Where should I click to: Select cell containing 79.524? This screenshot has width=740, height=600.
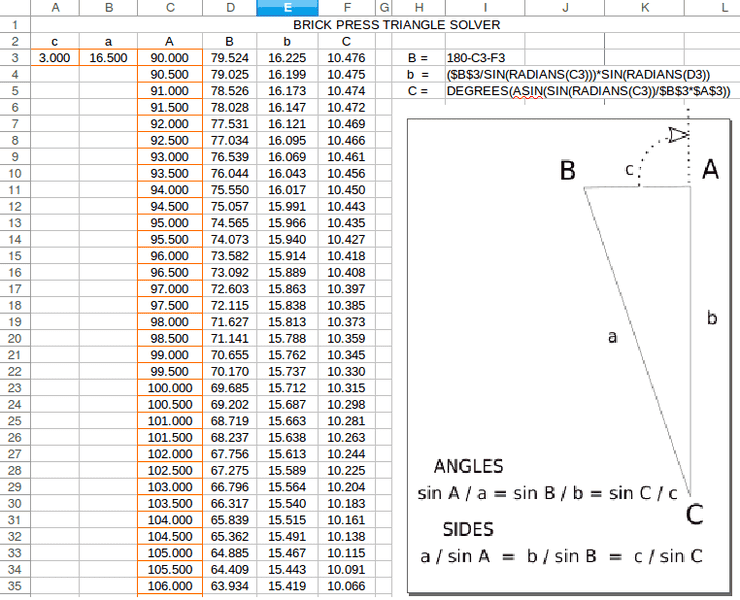pyautogui.click(x=230, y=58)
